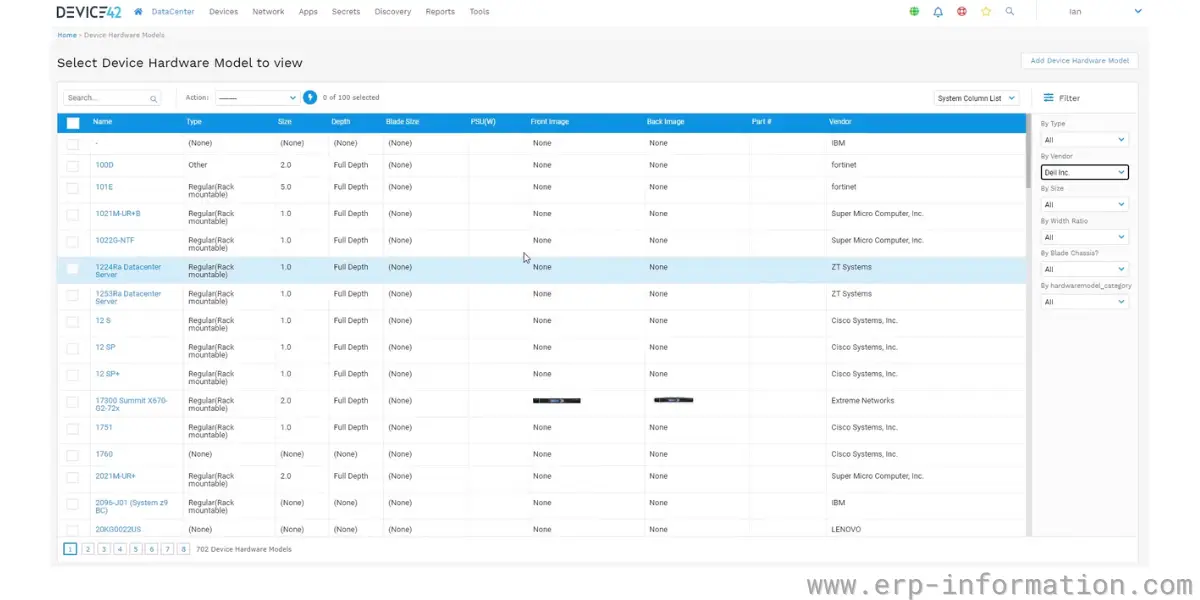Run the selected action with the blue button
This screenshot has width=1200, height=600.
pyautogui.click(x=310, y=98)
